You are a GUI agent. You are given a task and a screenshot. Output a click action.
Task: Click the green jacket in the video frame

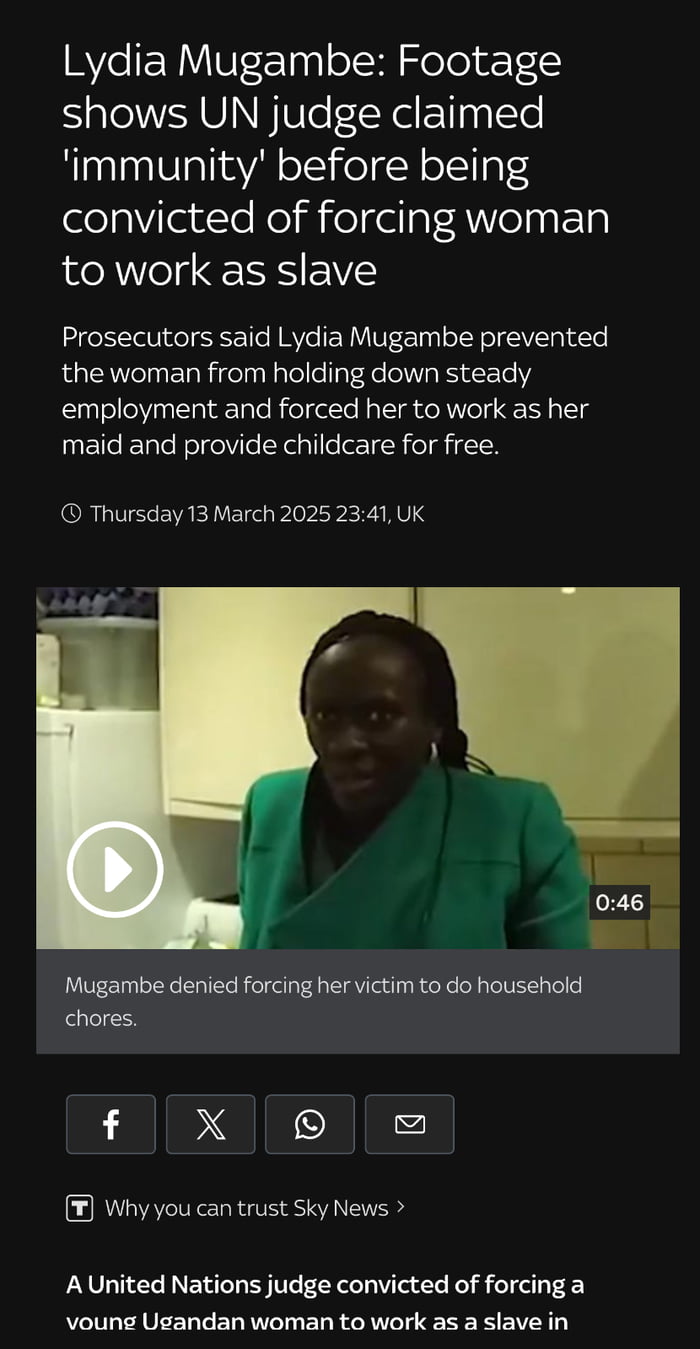coord(410,870)
